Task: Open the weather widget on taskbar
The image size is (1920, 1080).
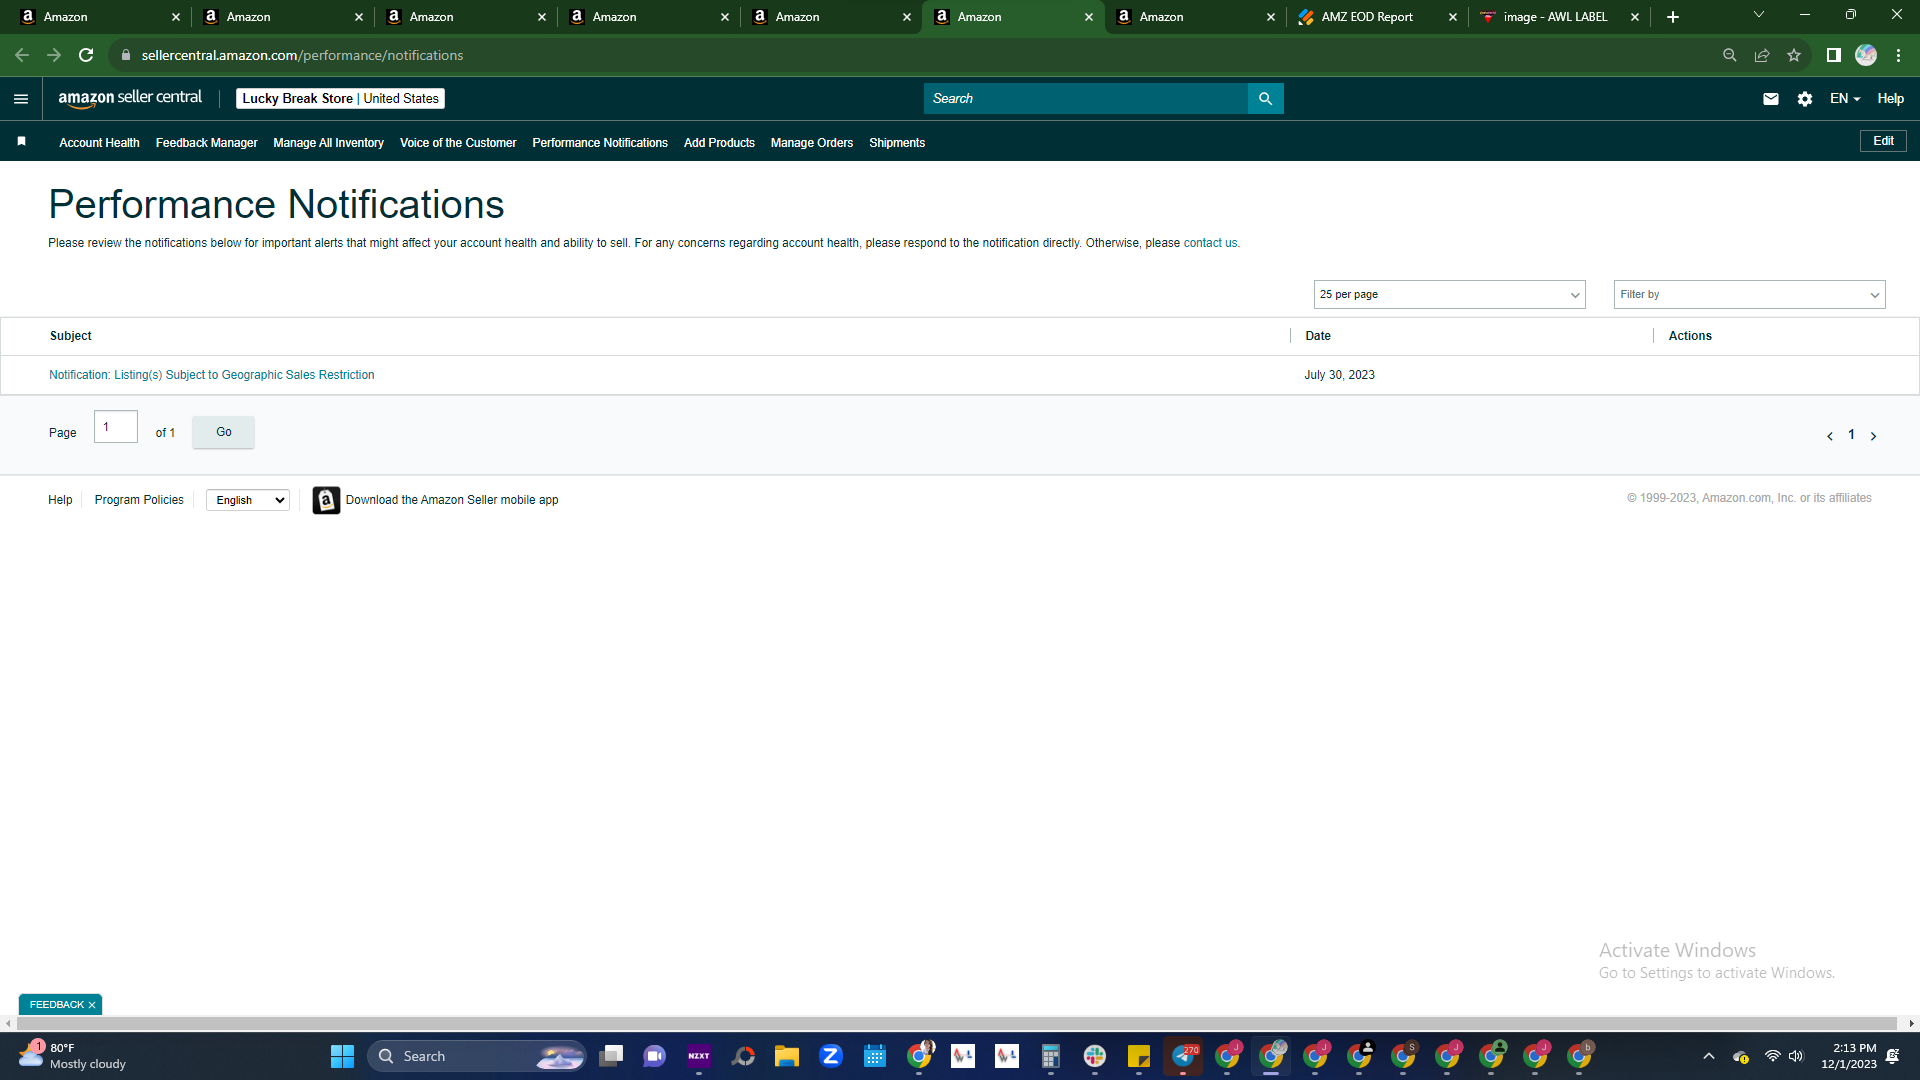Action: pos(73,1056)
